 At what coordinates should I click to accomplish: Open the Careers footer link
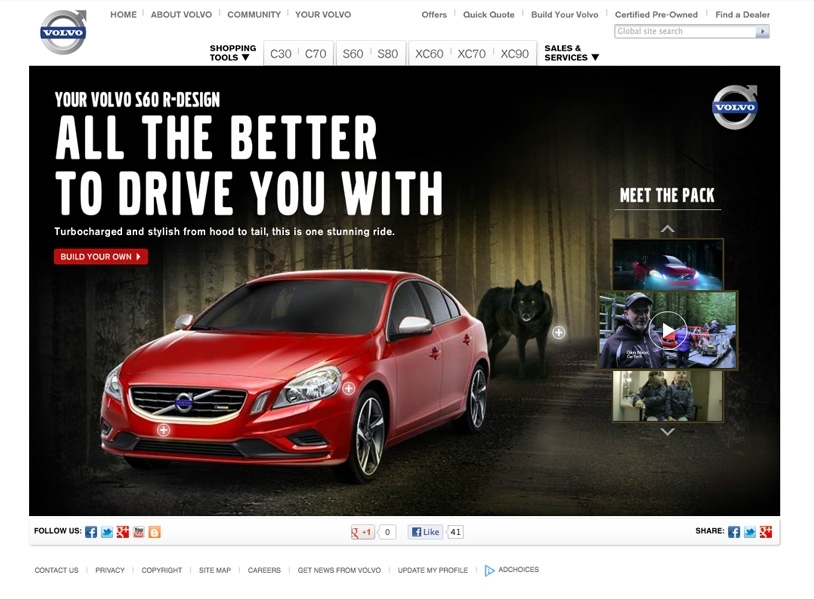(x=264, y=570)
